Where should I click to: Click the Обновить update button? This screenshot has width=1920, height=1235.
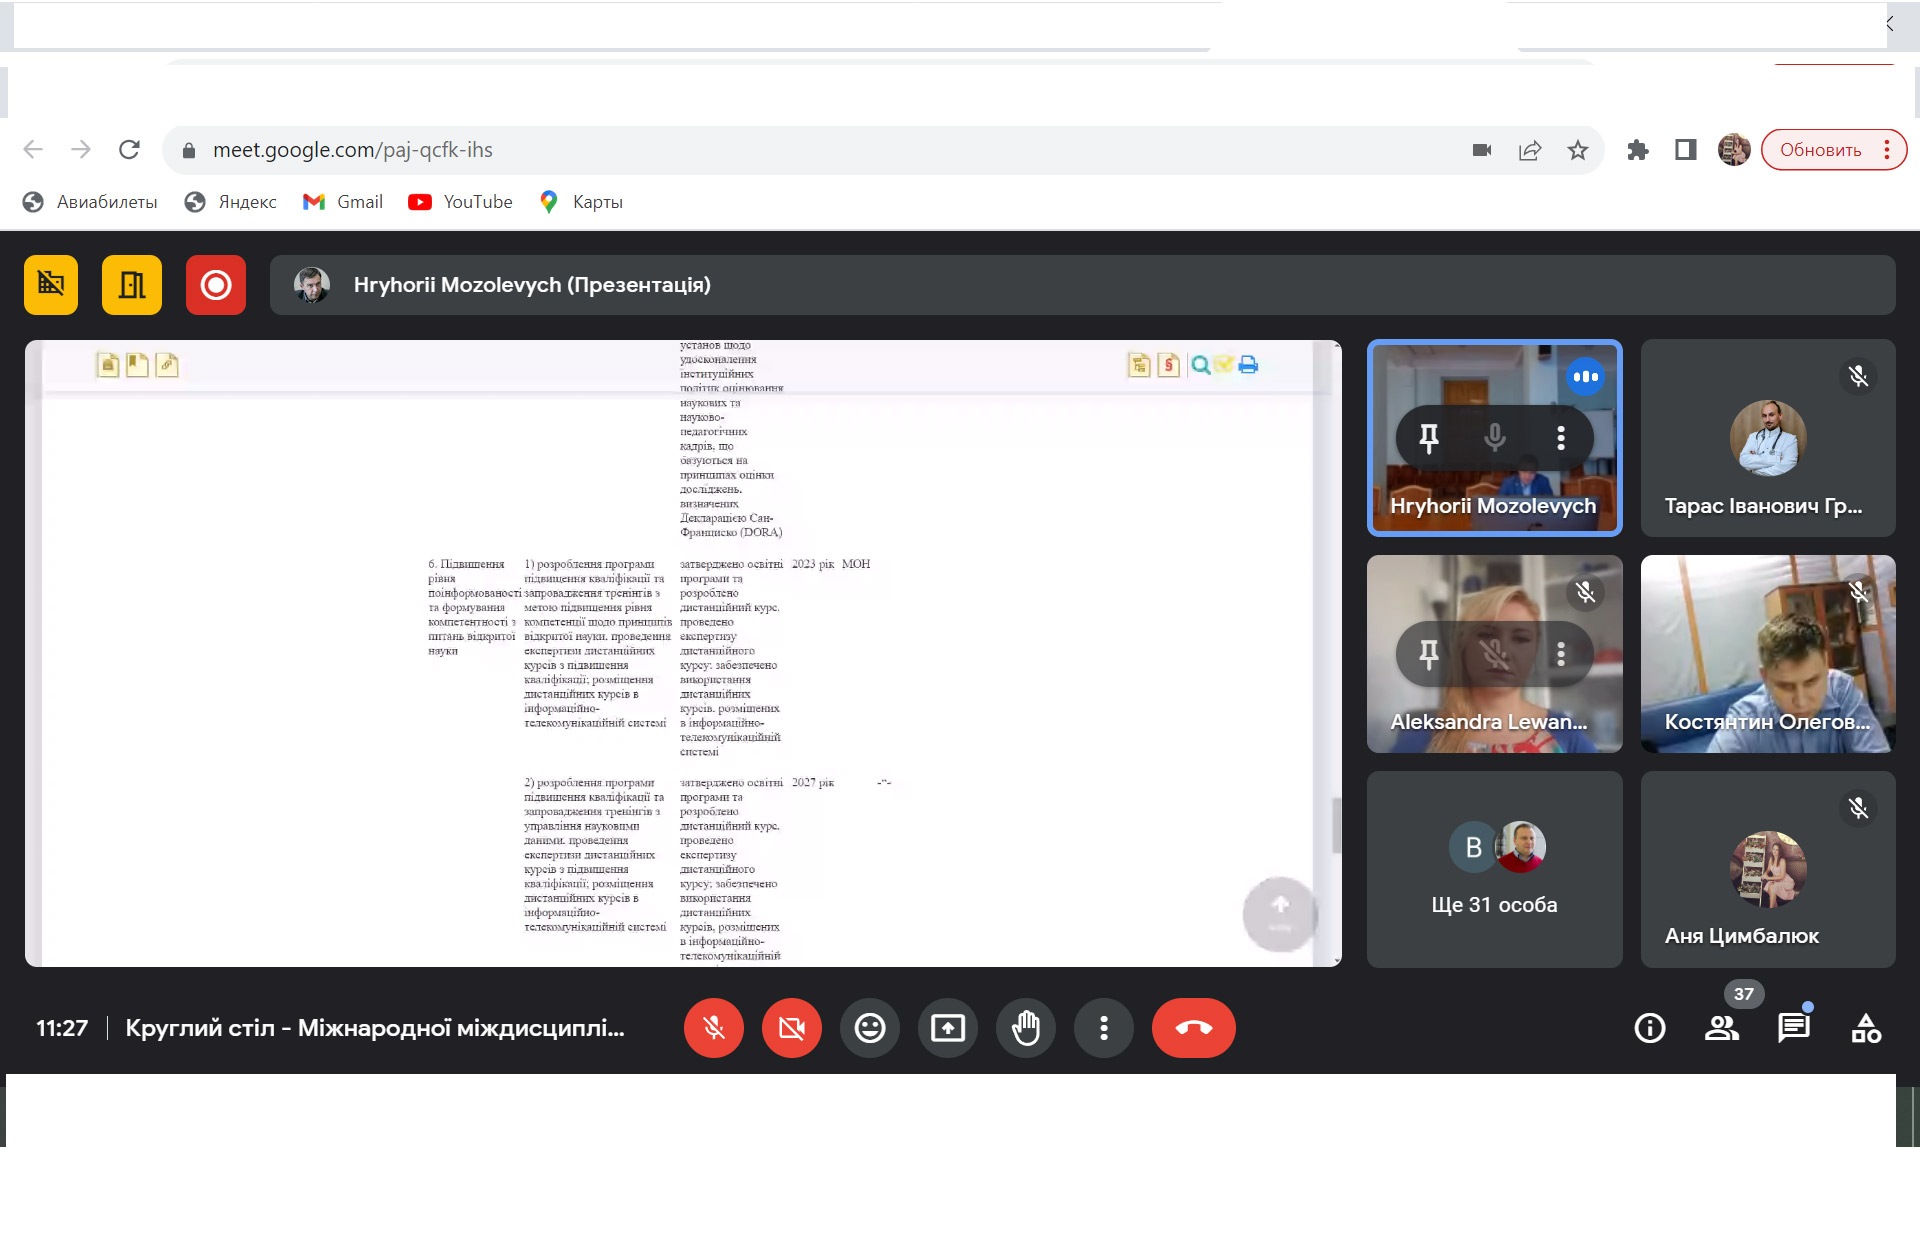tap(1819, 150)
